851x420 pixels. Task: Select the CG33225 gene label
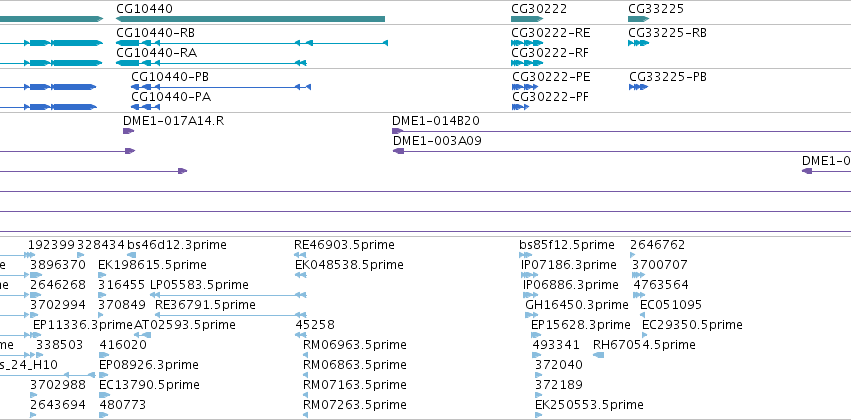pyautogui.click(x=656, y=9)
